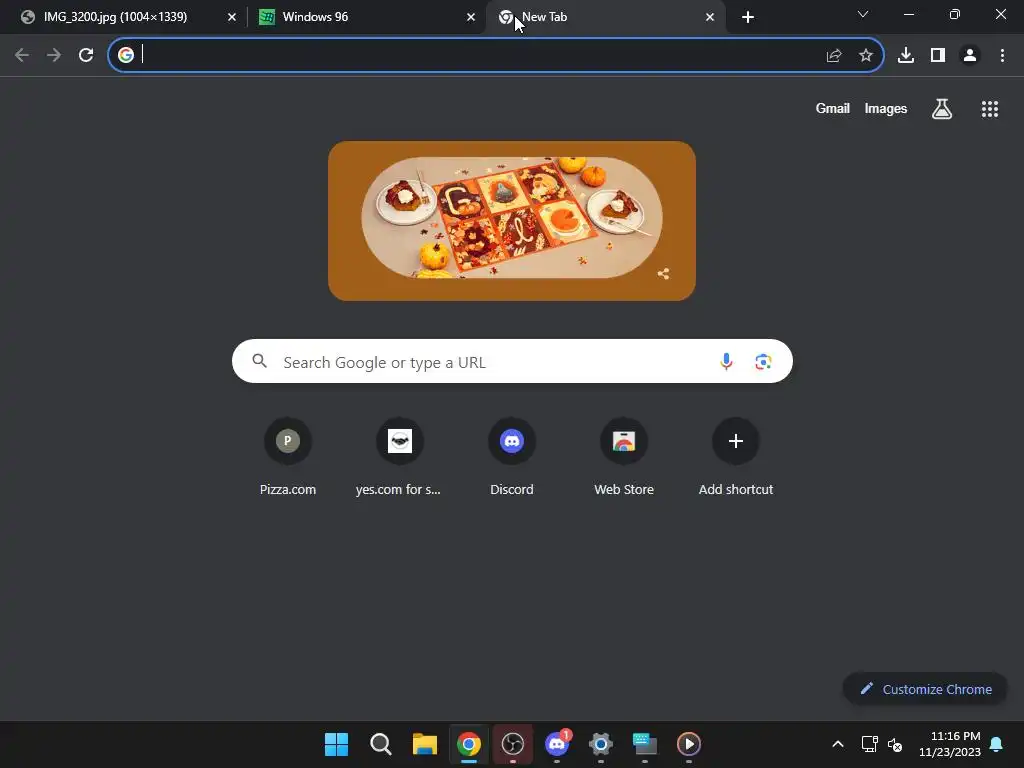Close the New Tab tab
The width and height of the screenshot is (1024, 768).
pos(710,17)
